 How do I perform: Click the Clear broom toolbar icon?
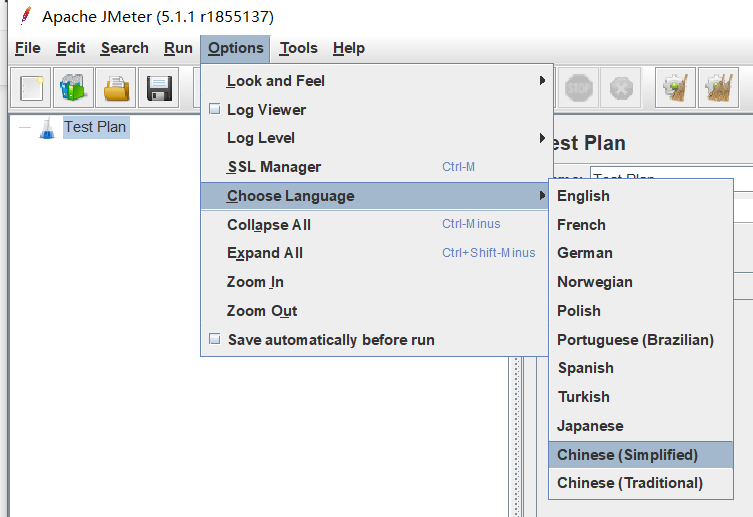(x=675, y=88)
